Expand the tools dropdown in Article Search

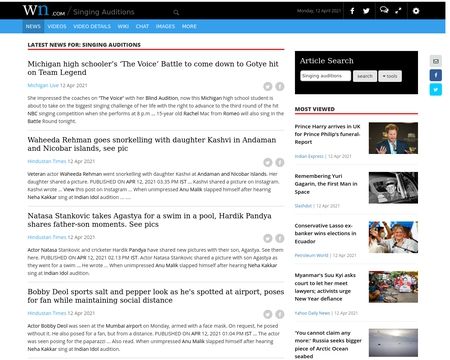[390, 76]
